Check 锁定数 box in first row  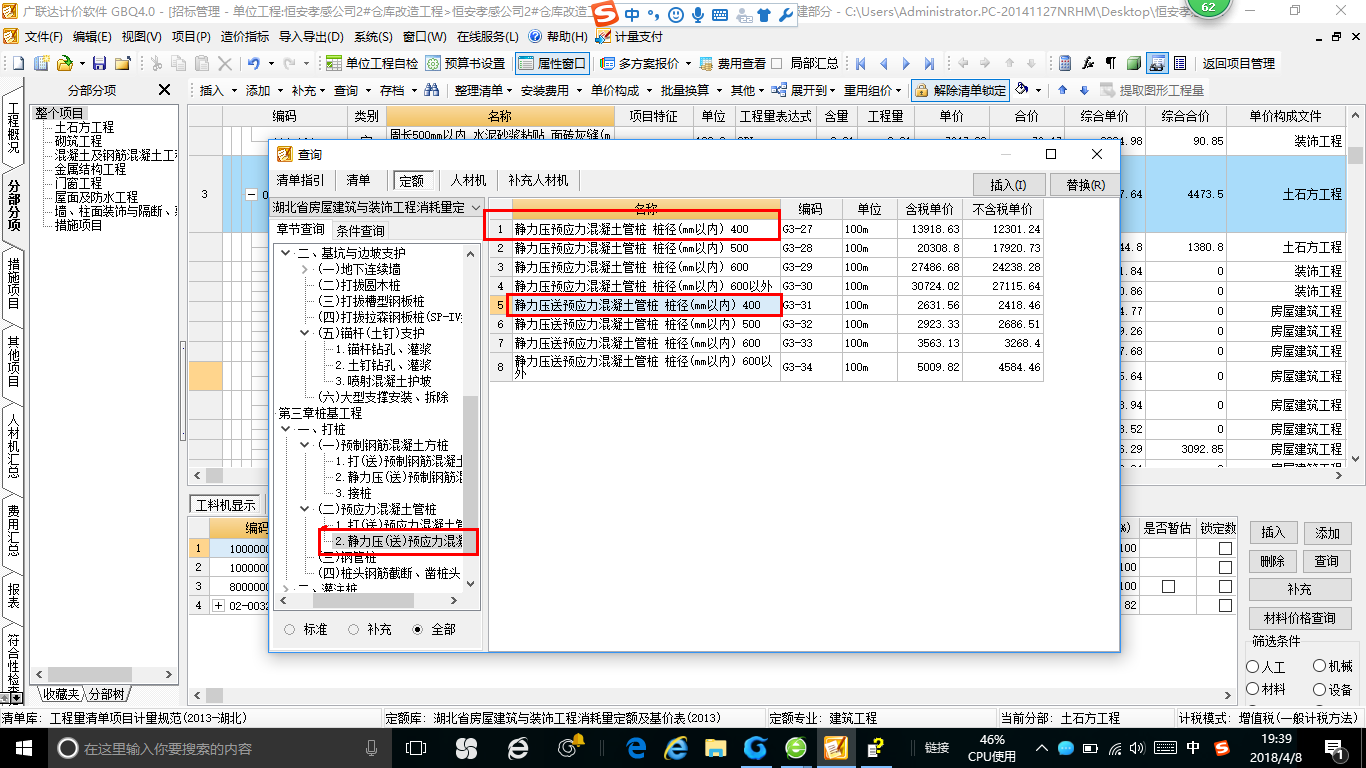point(1225,548)
